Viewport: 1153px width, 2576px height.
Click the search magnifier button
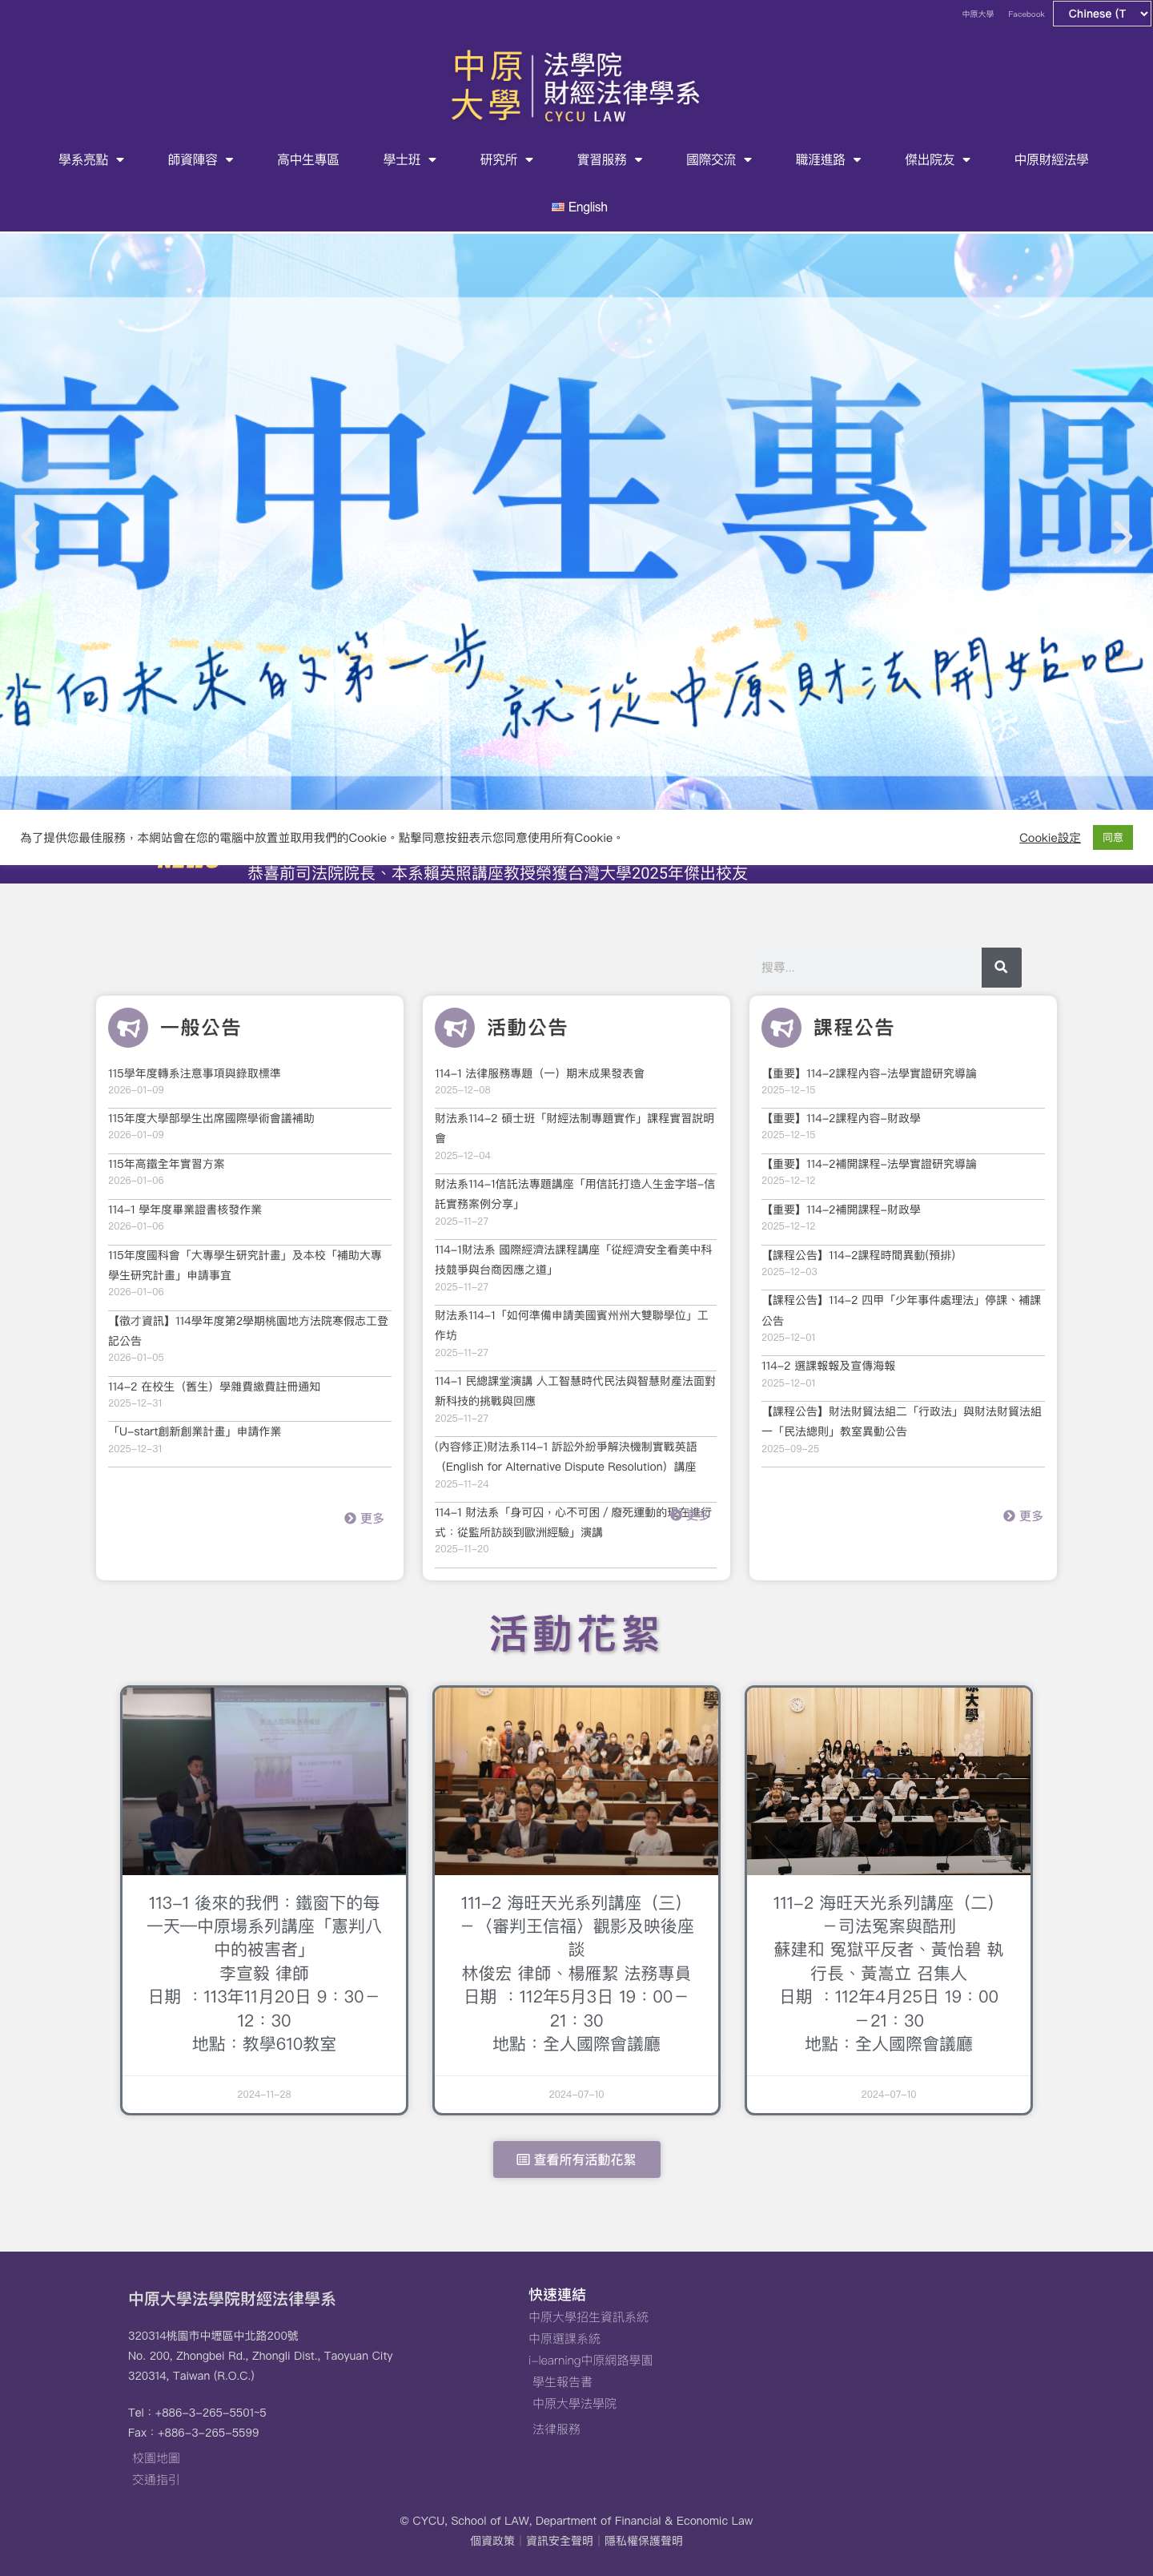click(x=1001, y=967)
